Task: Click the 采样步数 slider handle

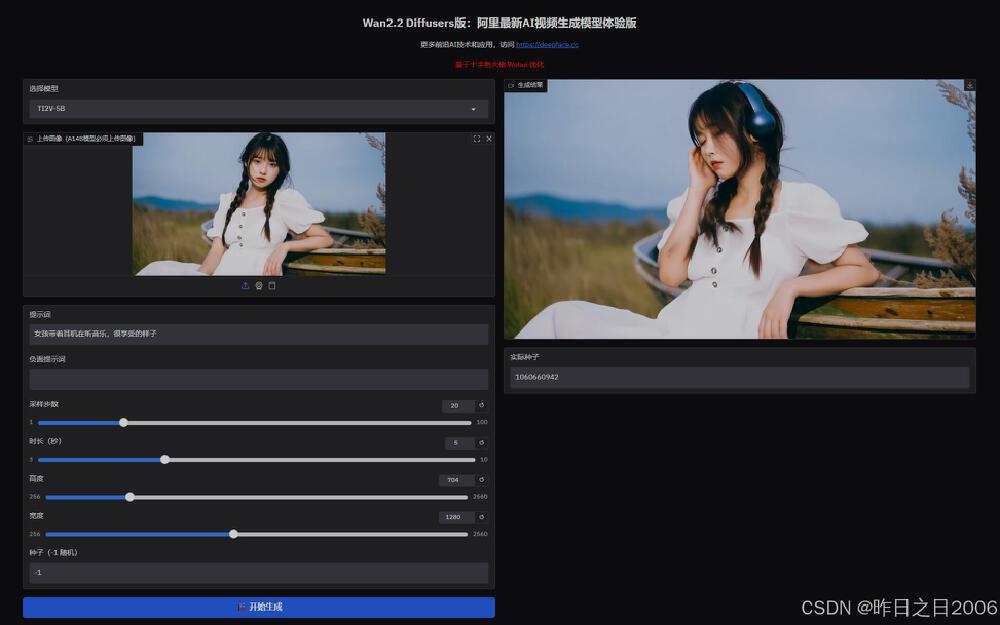Action: pyautogui.click(x=123, y=422)
